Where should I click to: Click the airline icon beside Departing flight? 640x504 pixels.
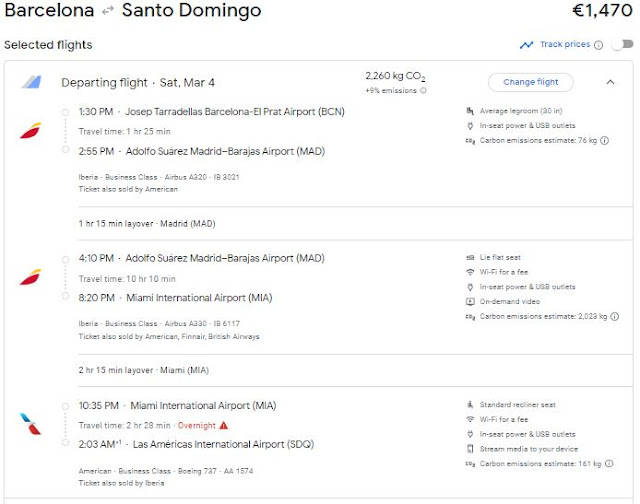pos(31,82)
